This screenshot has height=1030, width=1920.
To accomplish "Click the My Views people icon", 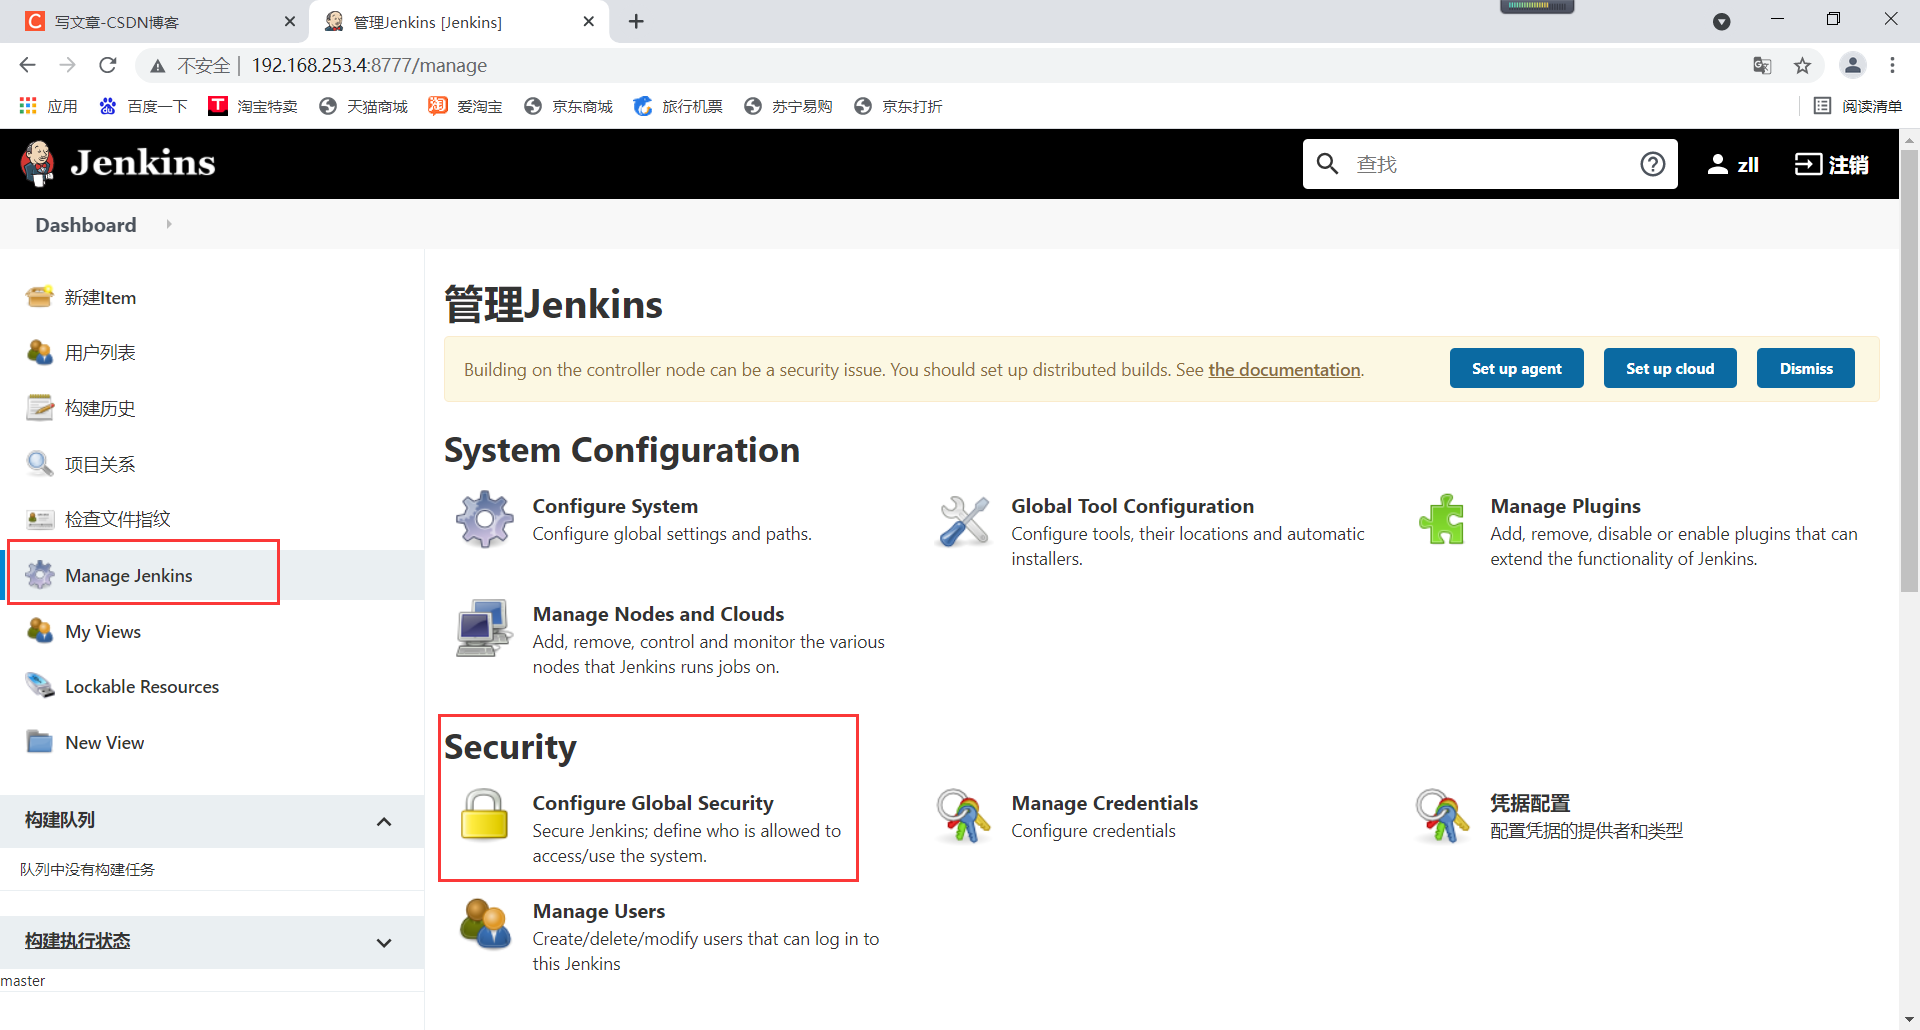I will [x=40, y=631].
